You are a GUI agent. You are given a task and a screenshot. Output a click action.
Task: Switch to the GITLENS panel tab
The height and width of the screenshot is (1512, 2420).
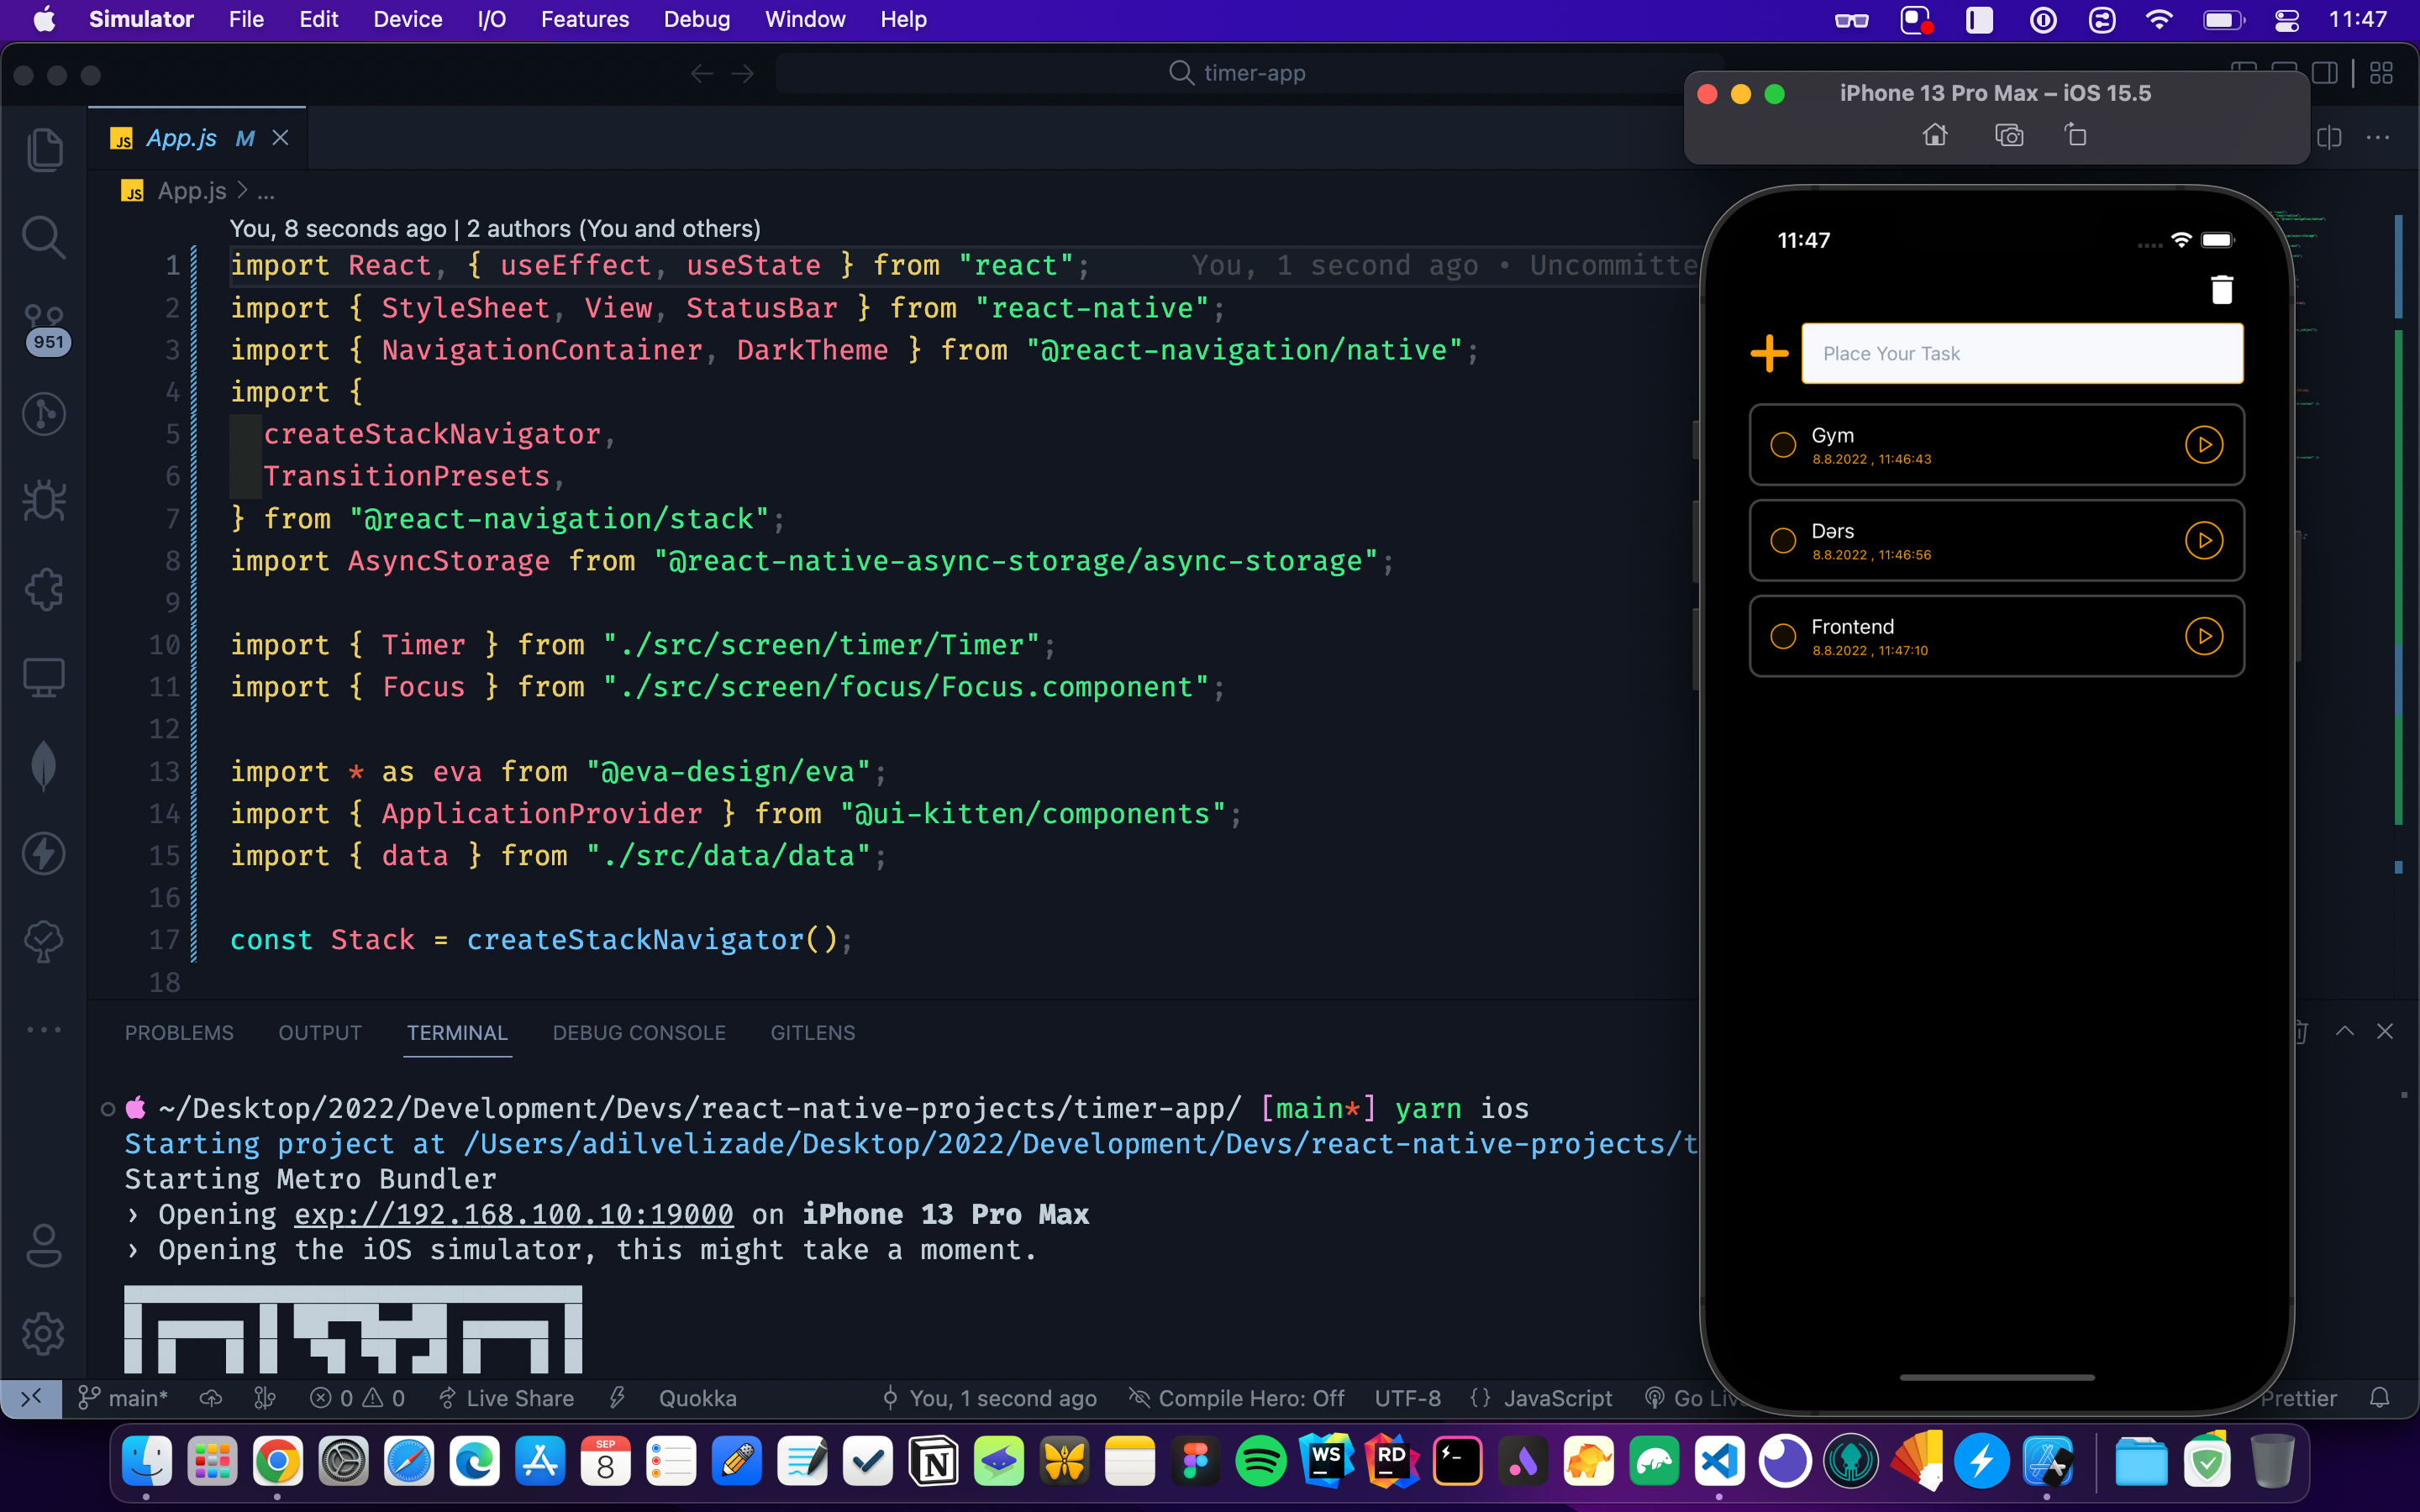click(813, 1033)
